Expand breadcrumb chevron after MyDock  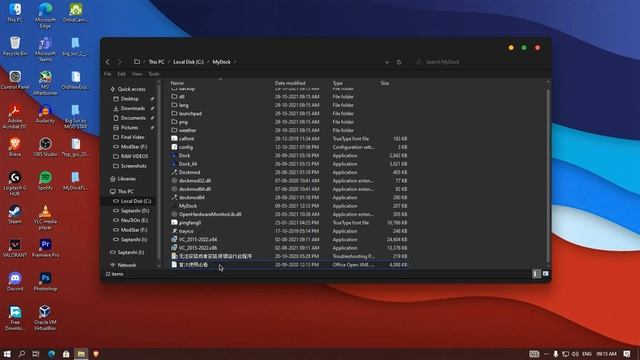[235, 62]
